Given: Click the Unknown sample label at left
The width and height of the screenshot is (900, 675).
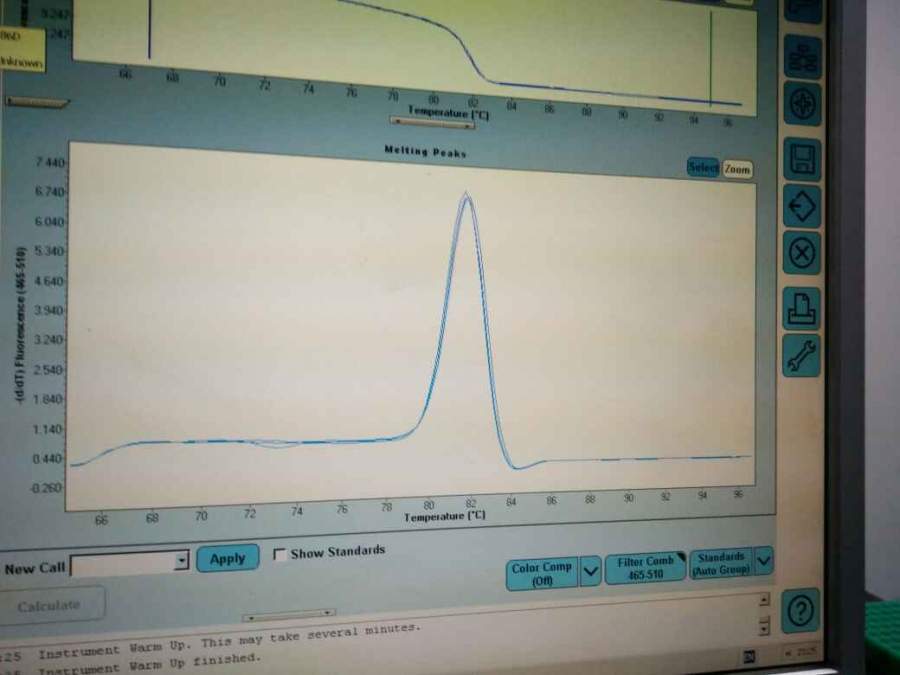Looking at the screenshot, I should (21, 62).
